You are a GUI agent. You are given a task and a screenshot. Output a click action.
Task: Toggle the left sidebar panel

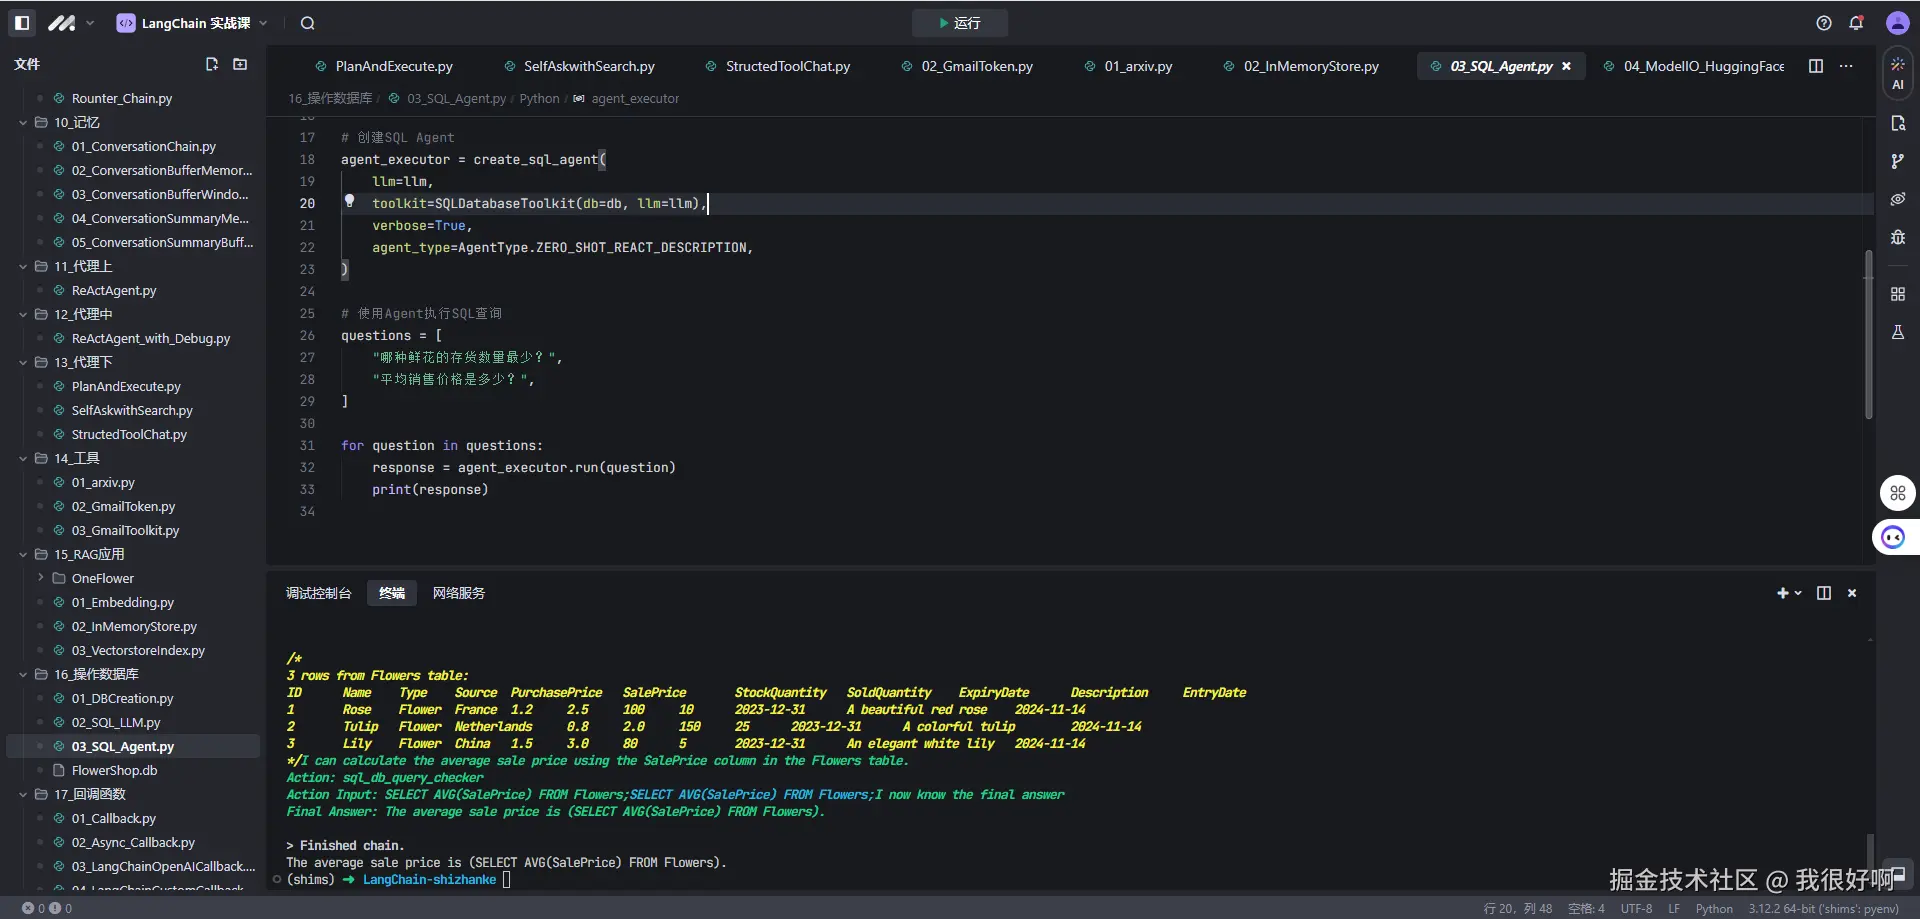pos(22,23)
